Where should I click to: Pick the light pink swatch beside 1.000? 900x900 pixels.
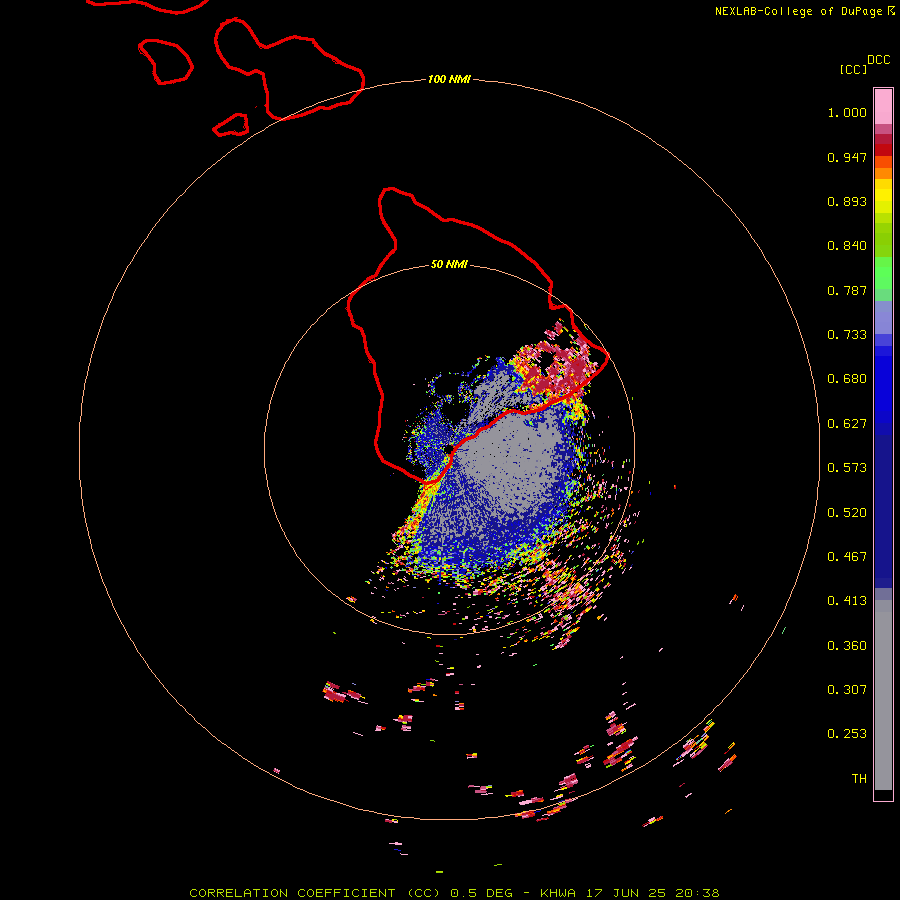(x=883, y=107)
